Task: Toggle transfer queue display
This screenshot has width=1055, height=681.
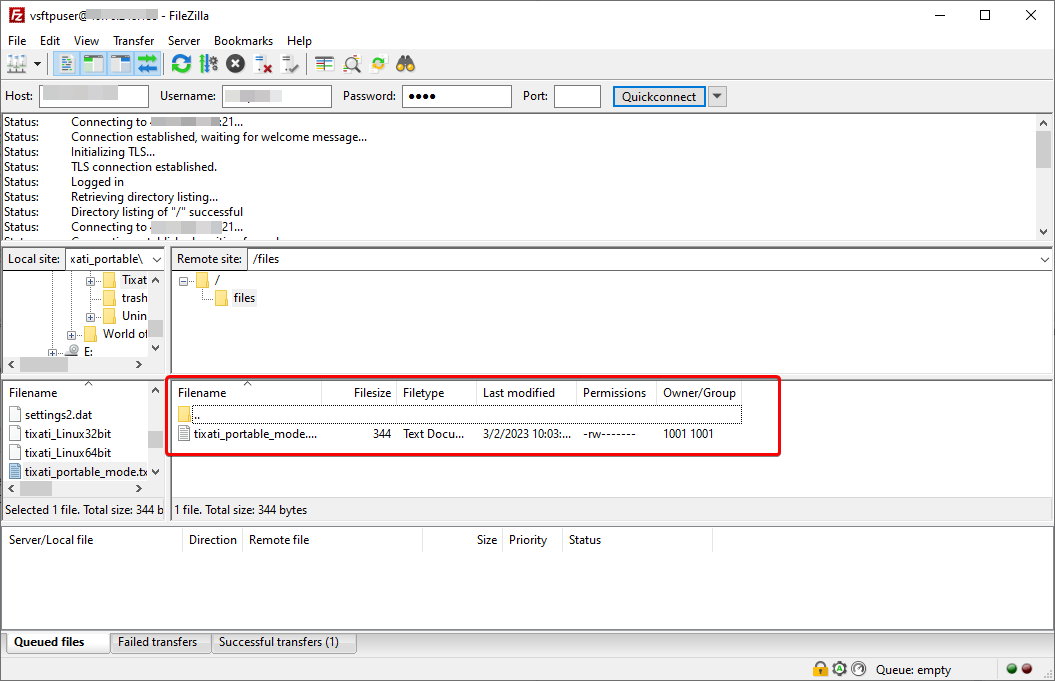Action: click(x=147, y=64)
